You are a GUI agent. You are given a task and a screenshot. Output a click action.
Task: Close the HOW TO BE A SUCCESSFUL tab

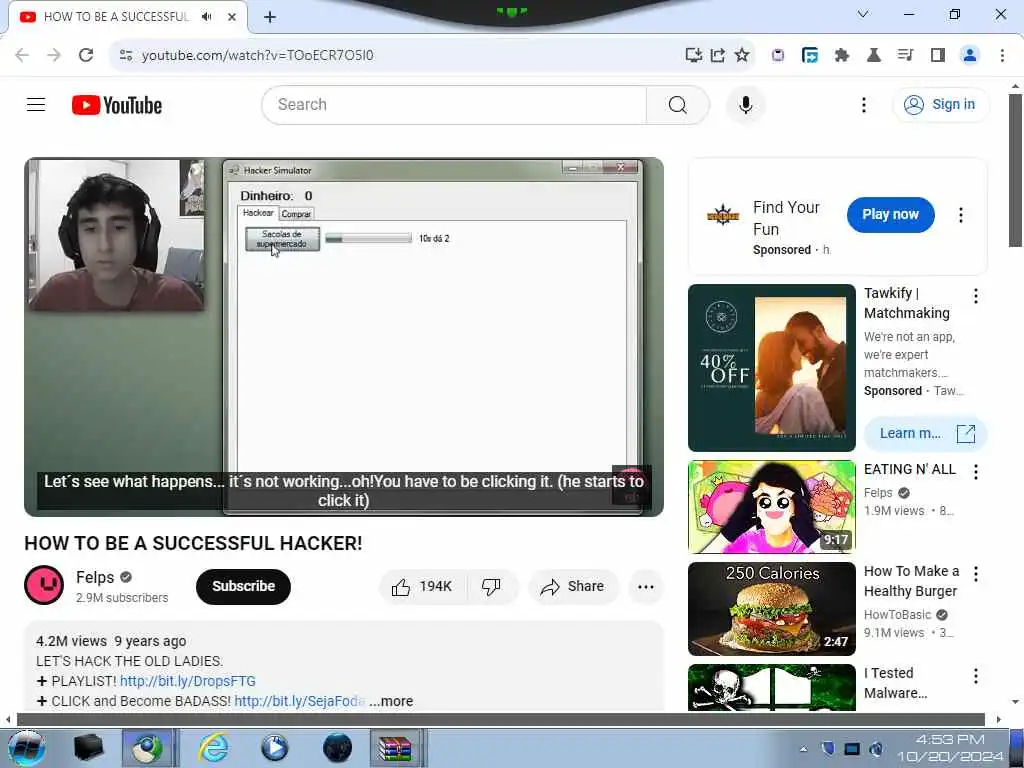[232, 17]
